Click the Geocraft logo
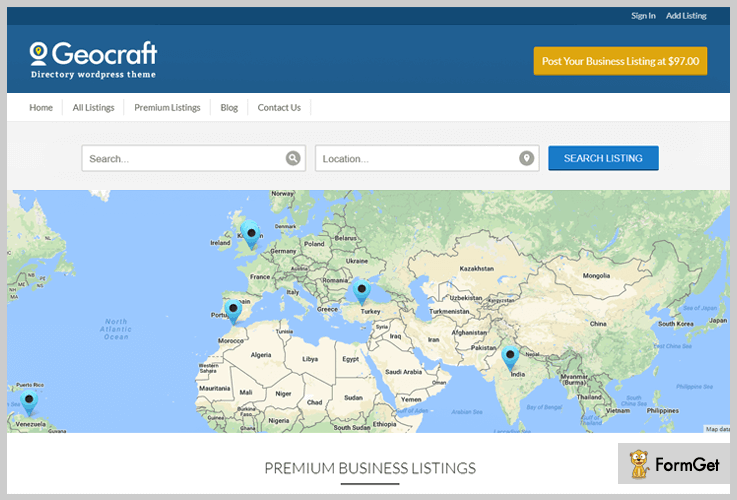This screenshot has height=500, width=737. coord(93,60)
